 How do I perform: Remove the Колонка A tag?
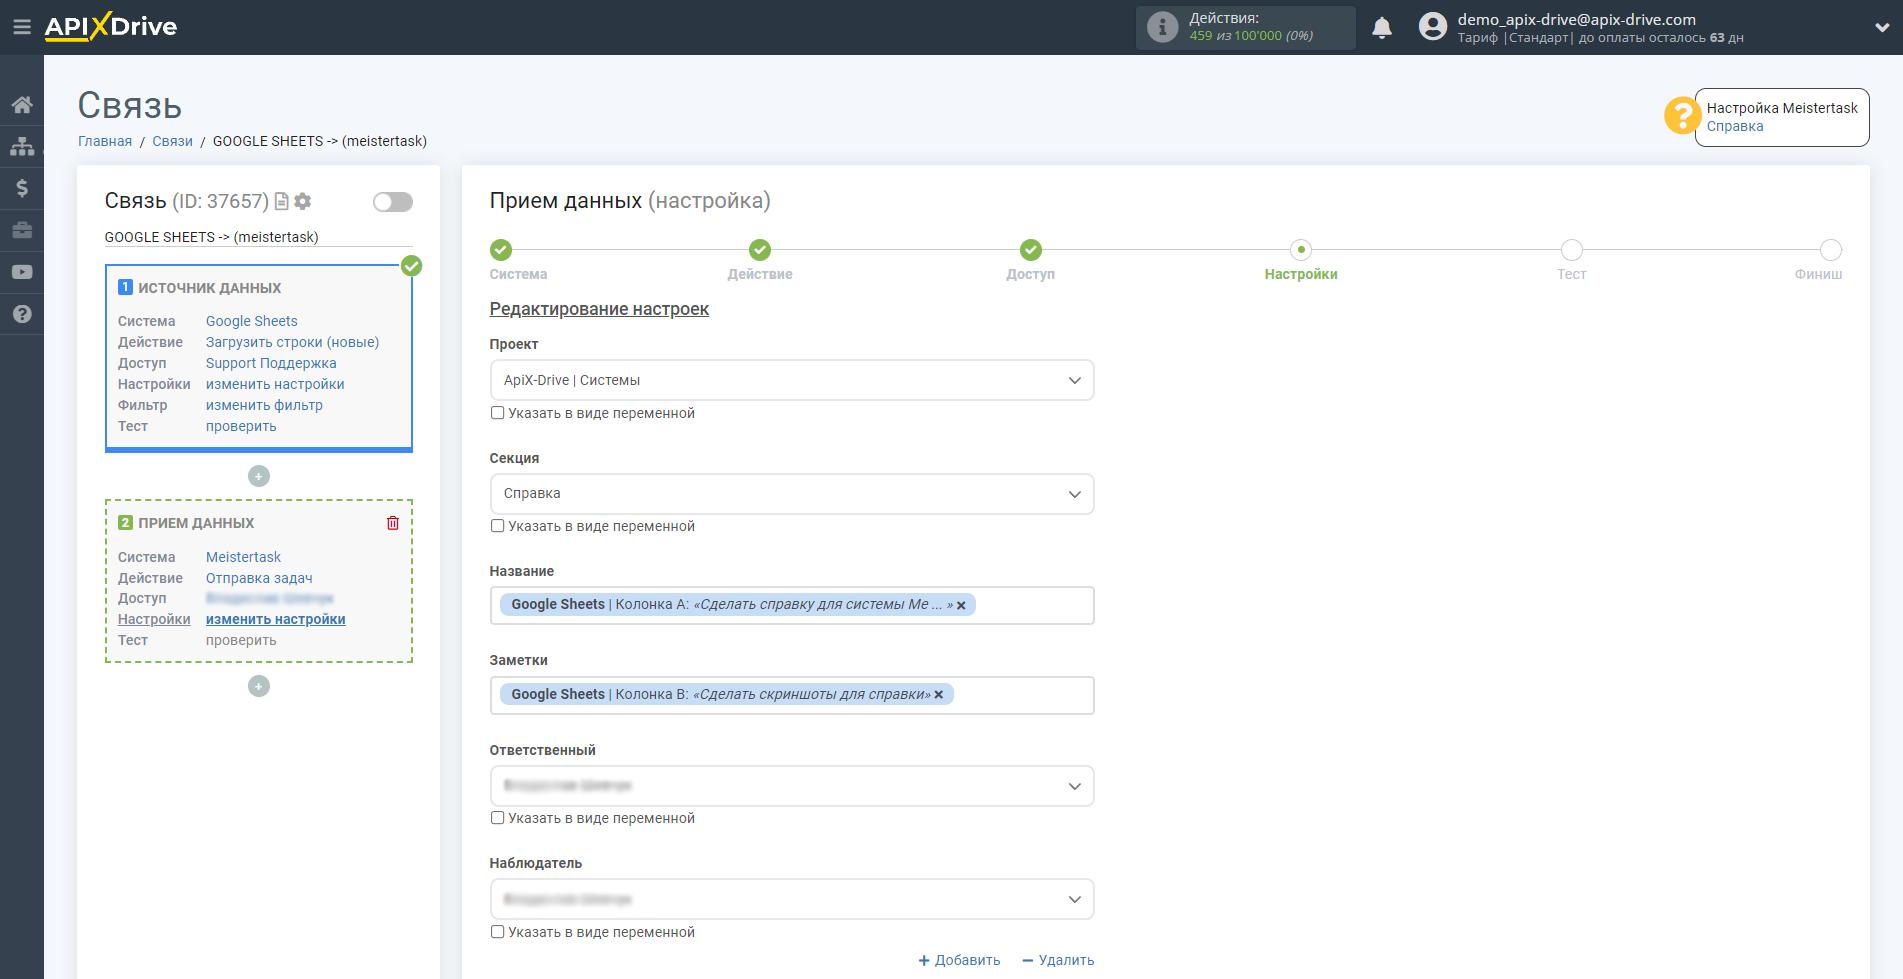pyautogui.click(x=961, y=605)
